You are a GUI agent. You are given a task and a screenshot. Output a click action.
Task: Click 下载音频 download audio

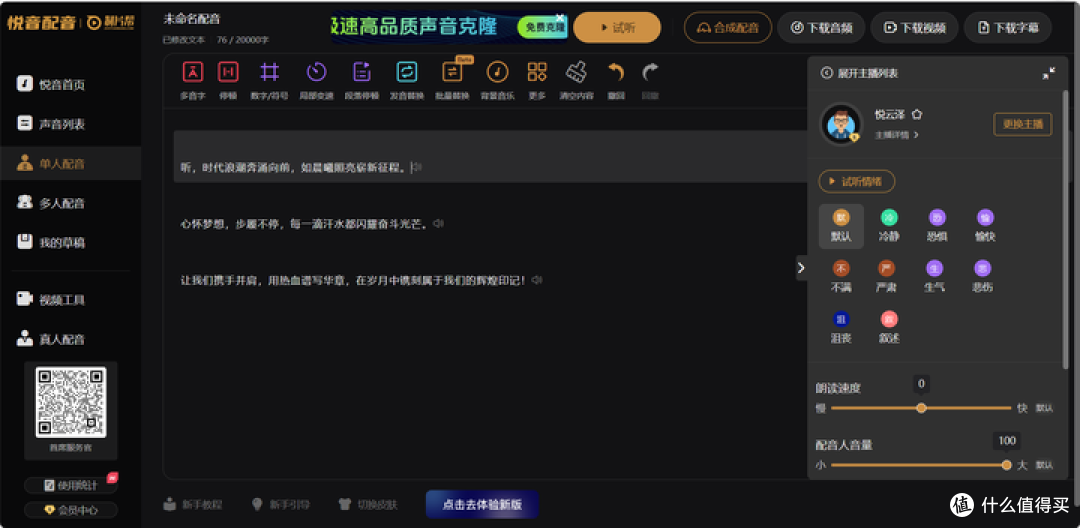(821, 28)
